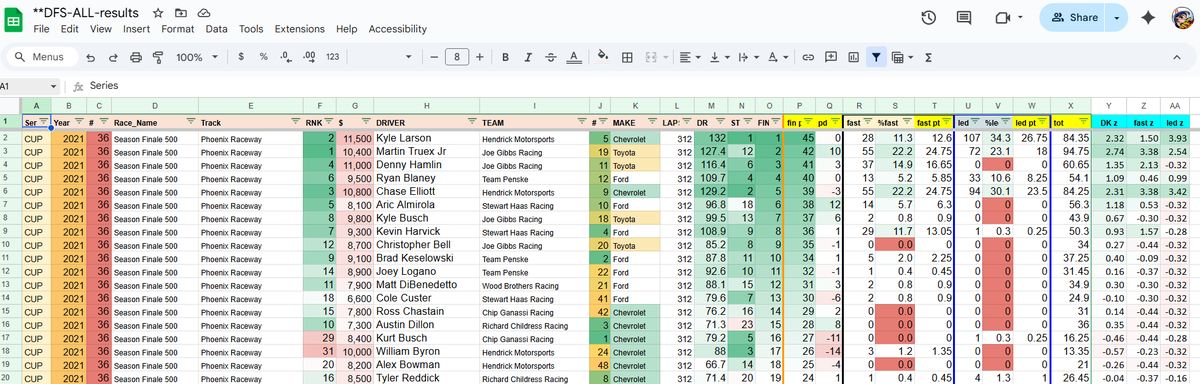Image resolution: width=1200 pixels, height=384 pixels.
Task: Open the File menu
Action: pyautogui.click(x=42, y=29)
